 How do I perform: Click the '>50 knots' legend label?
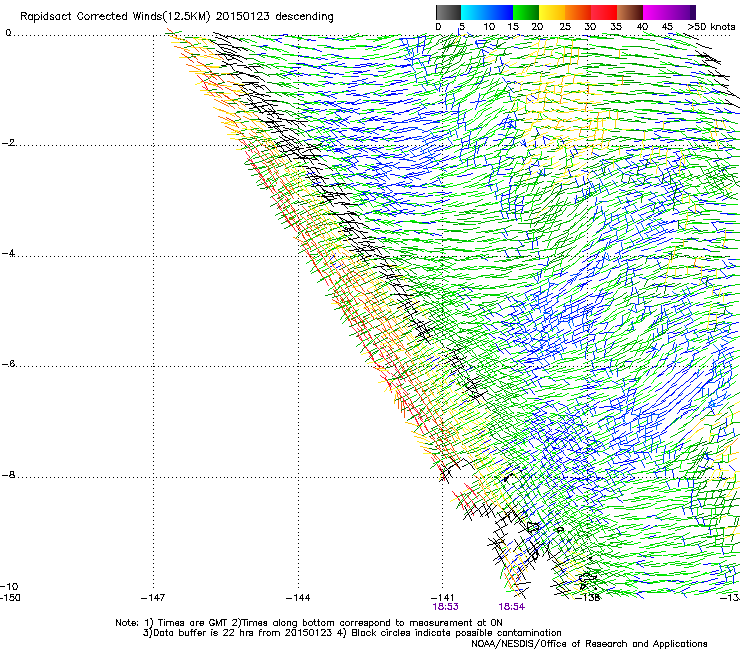point(711,27)
